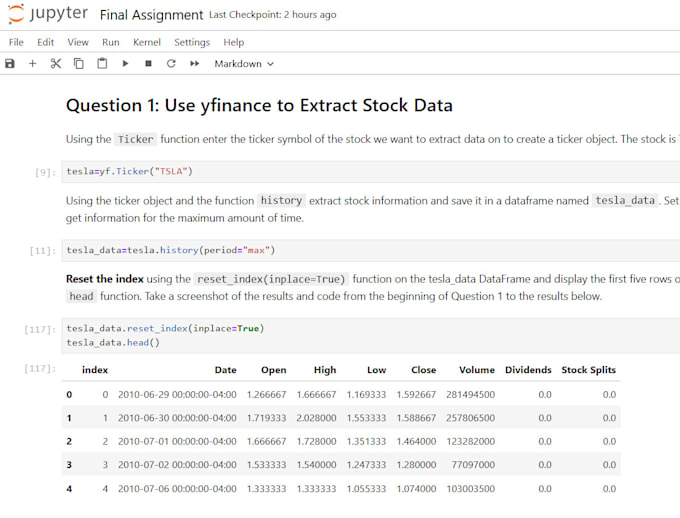The width and height of the screenshot is (680, 518).
Task: Restart the kernel with circular arrow icon
Action: coord(171,64)
